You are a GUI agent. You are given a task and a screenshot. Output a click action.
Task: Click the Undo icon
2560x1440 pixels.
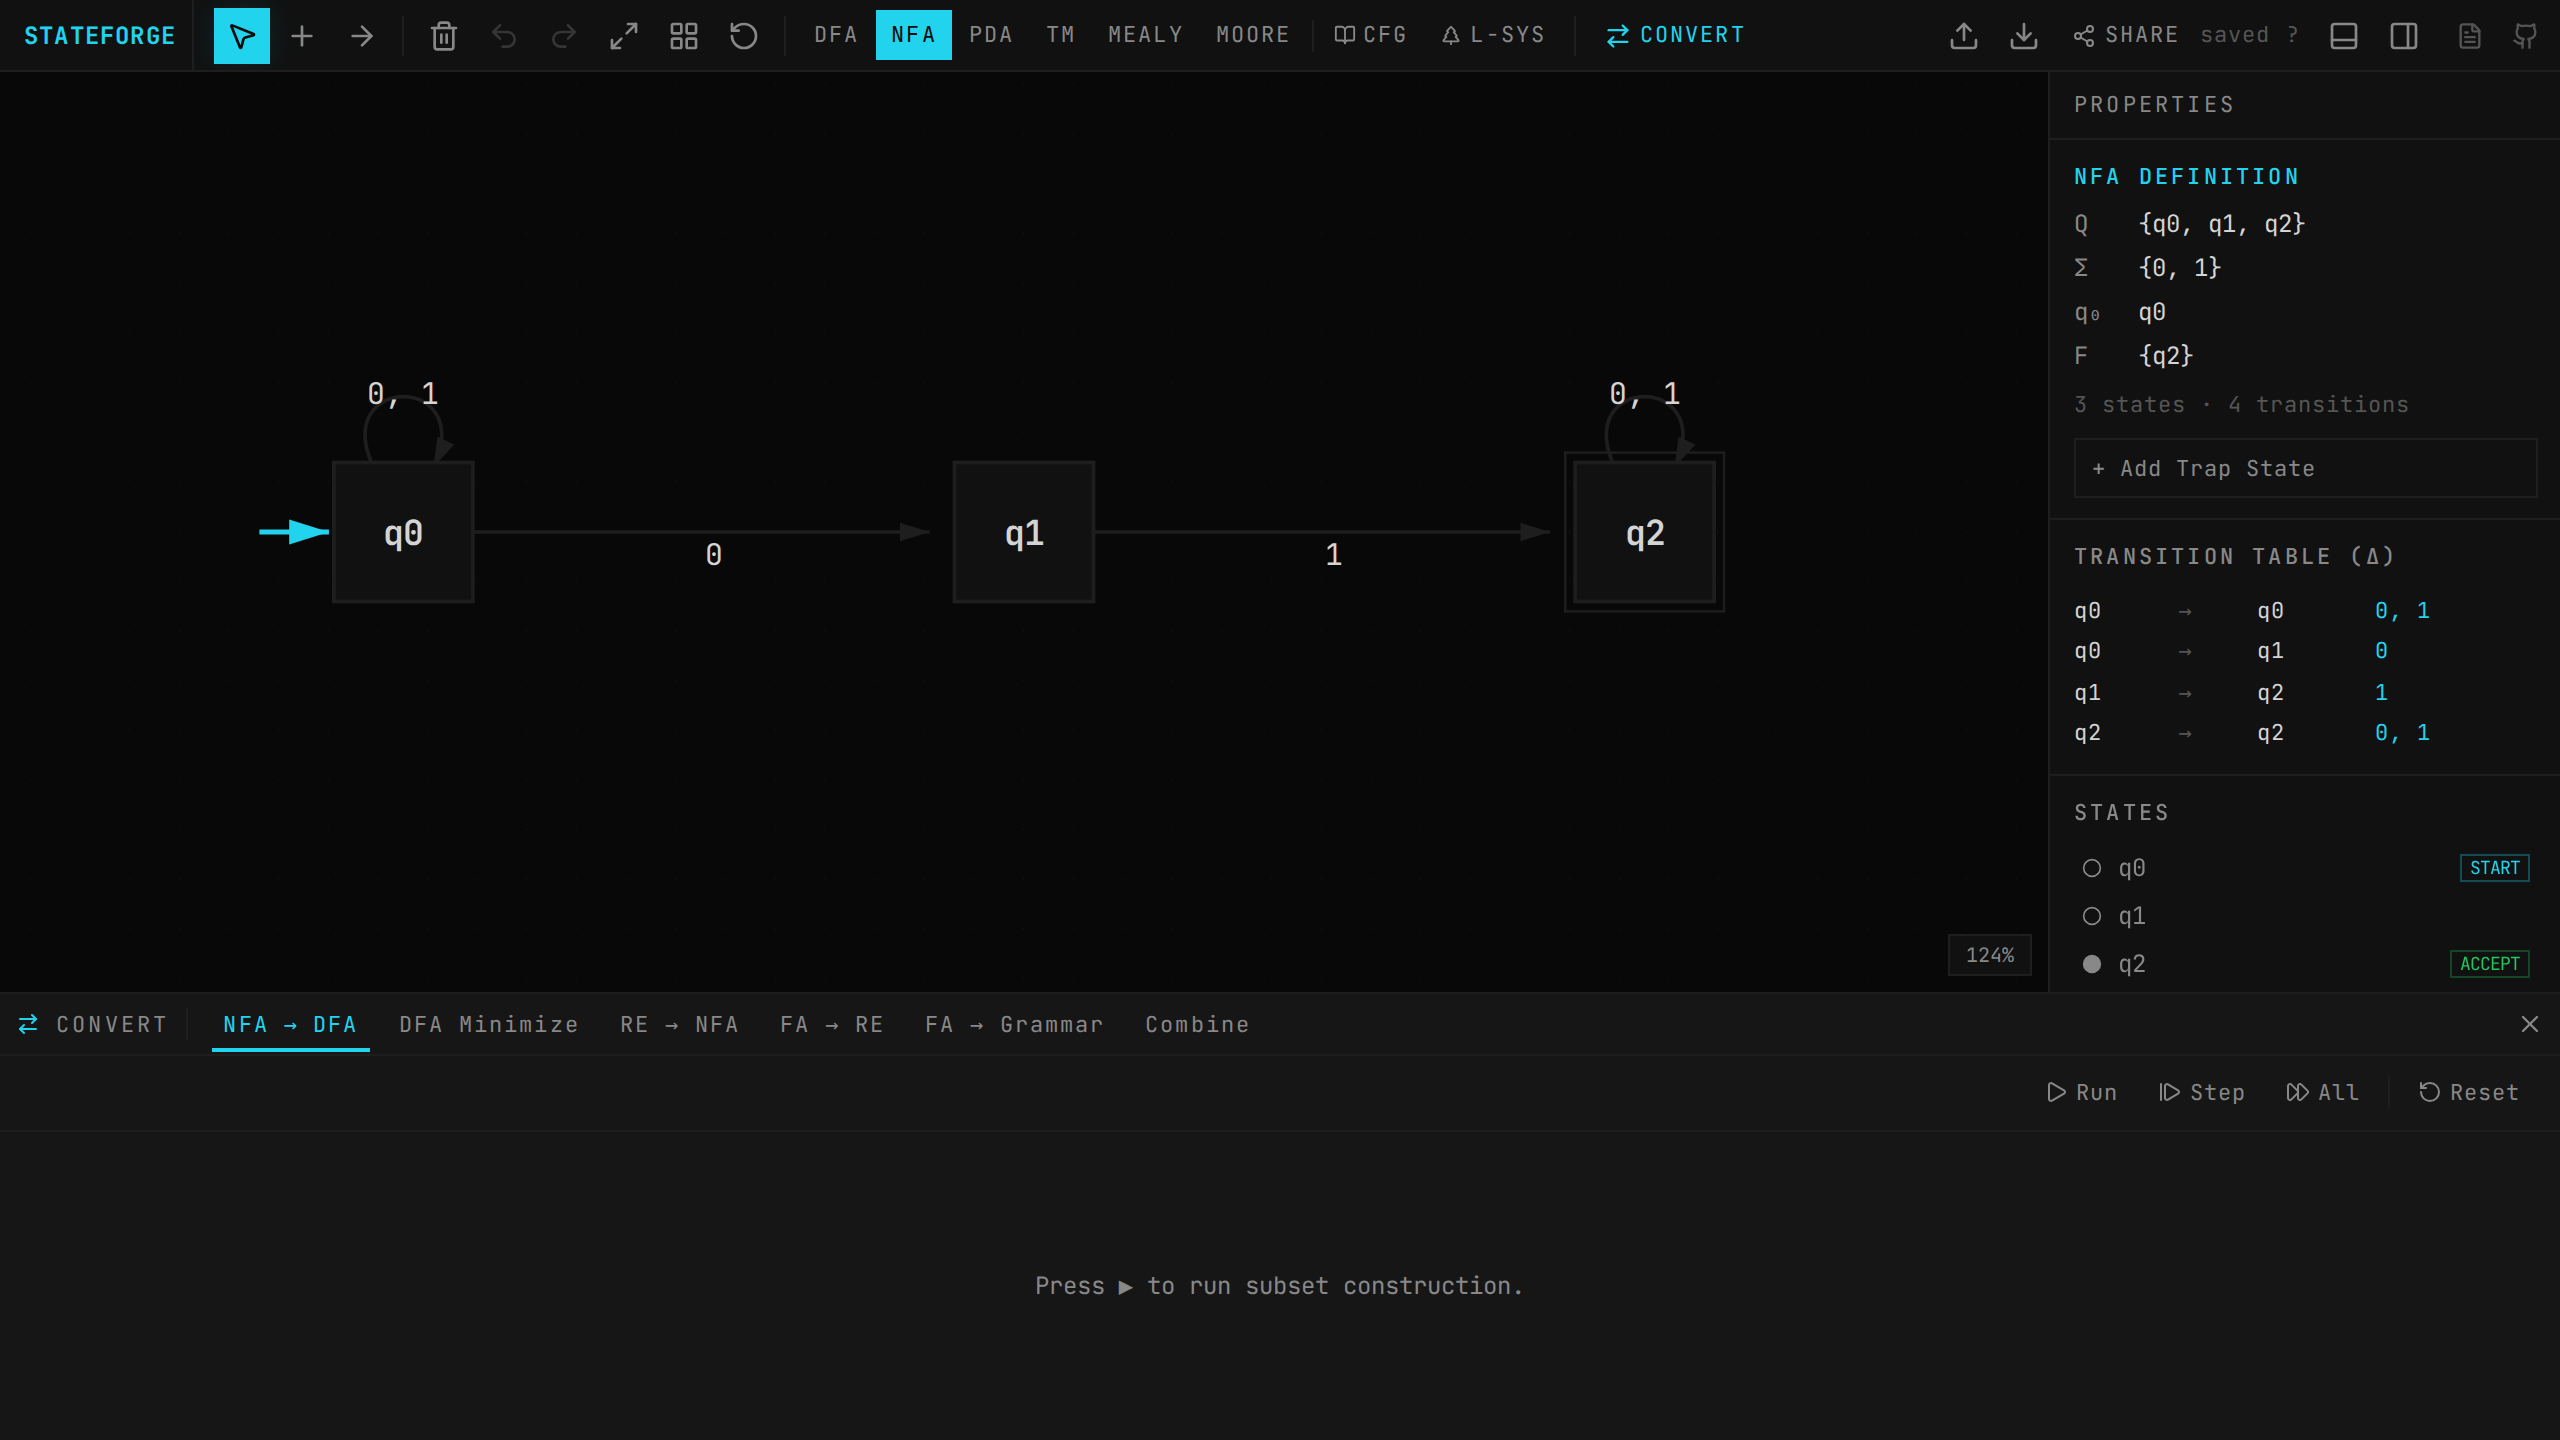tap(504, 35)
